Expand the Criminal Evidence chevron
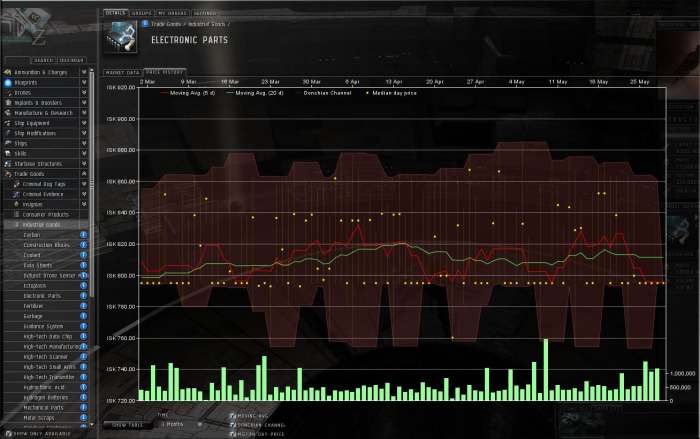Screen dimensions: 700x439 (x=83, y=194)
